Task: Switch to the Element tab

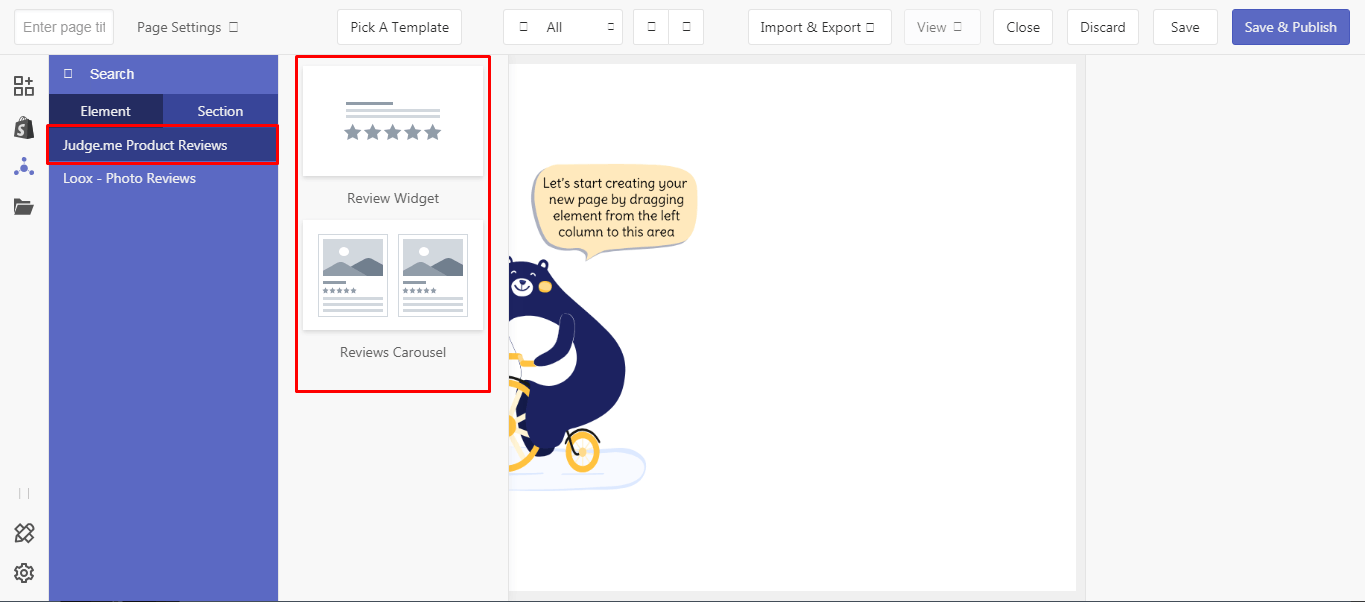Action: tap(106, 111)
